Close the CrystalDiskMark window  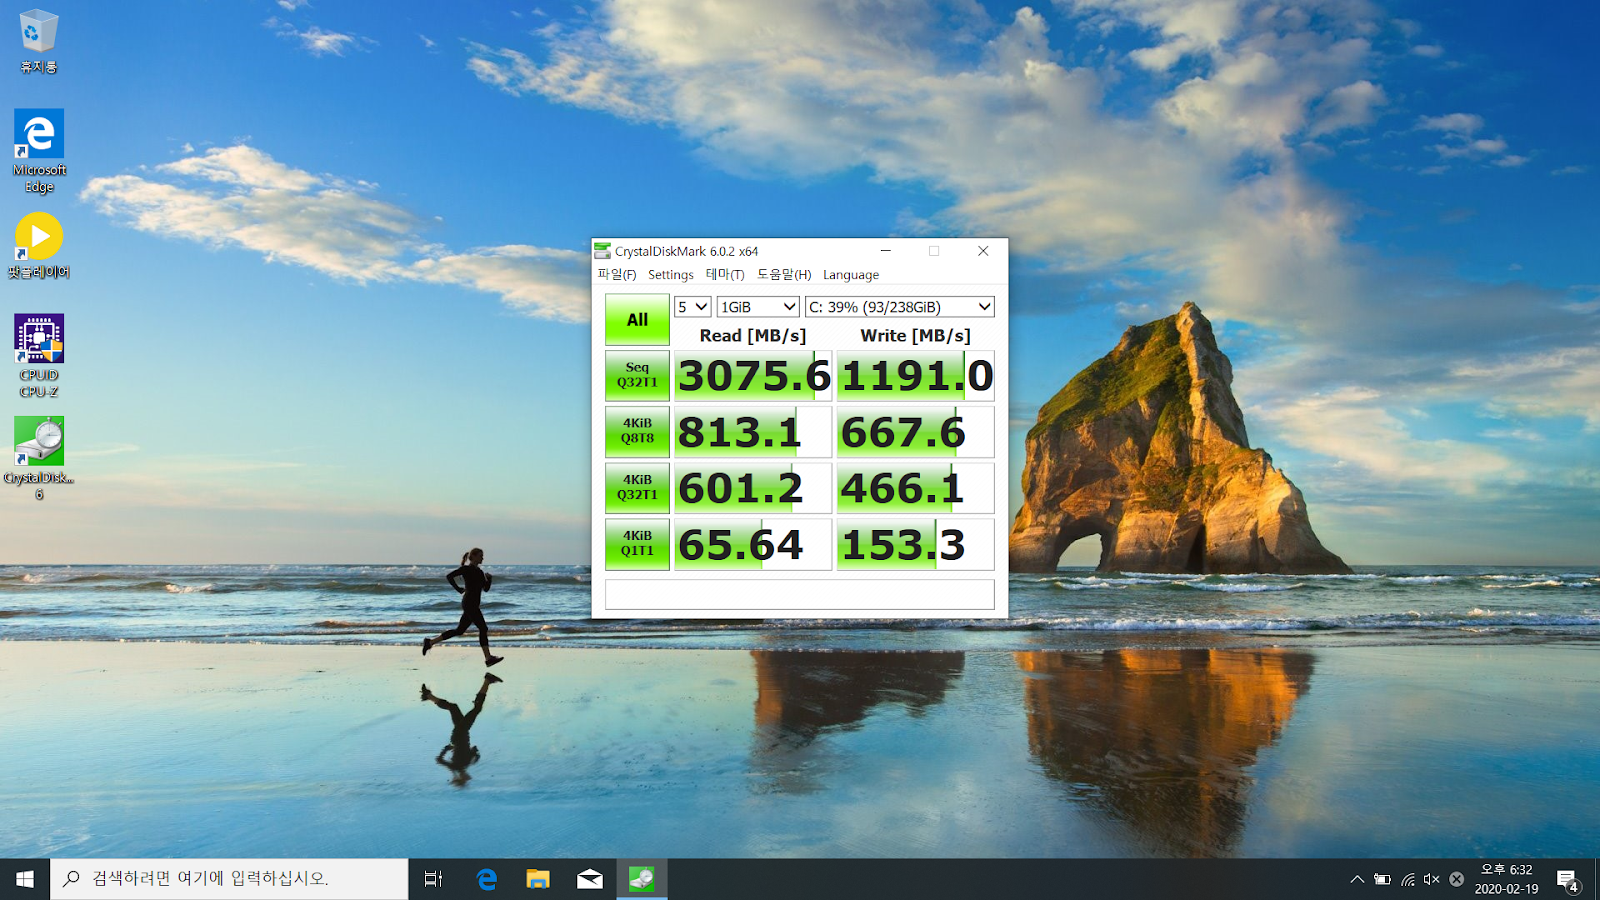983,251
